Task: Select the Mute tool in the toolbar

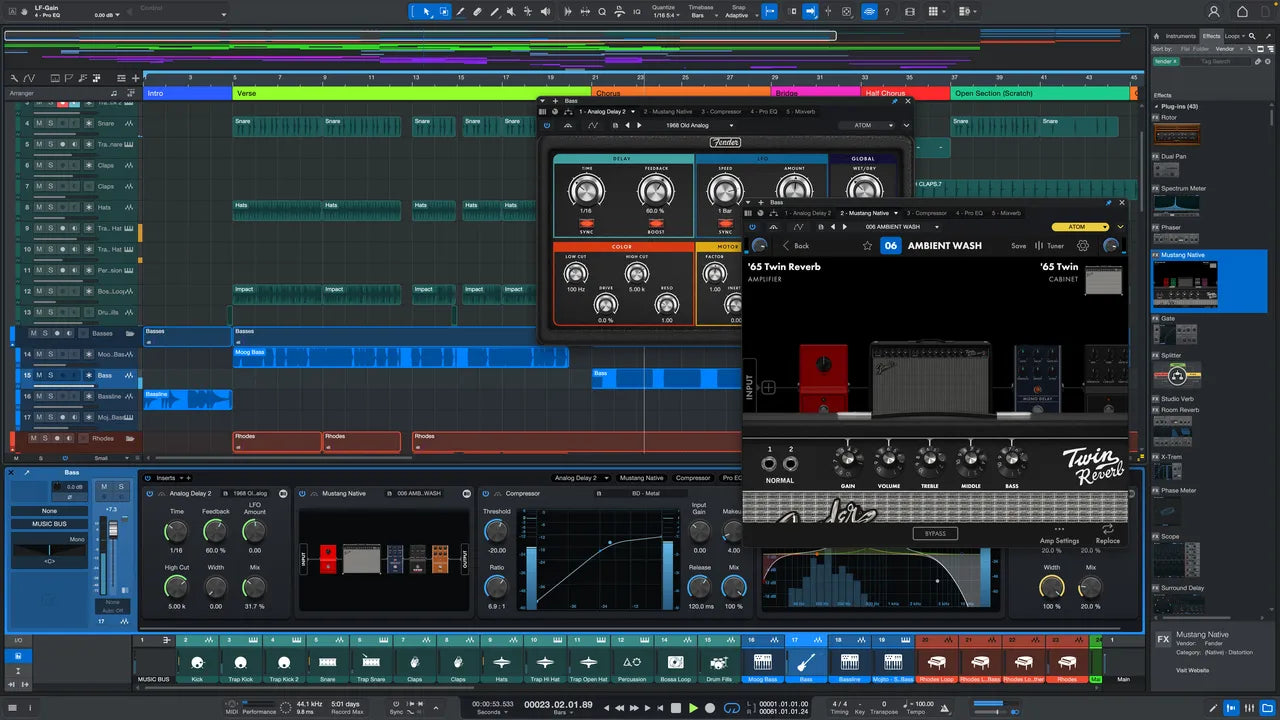Action: coord(512,11)
